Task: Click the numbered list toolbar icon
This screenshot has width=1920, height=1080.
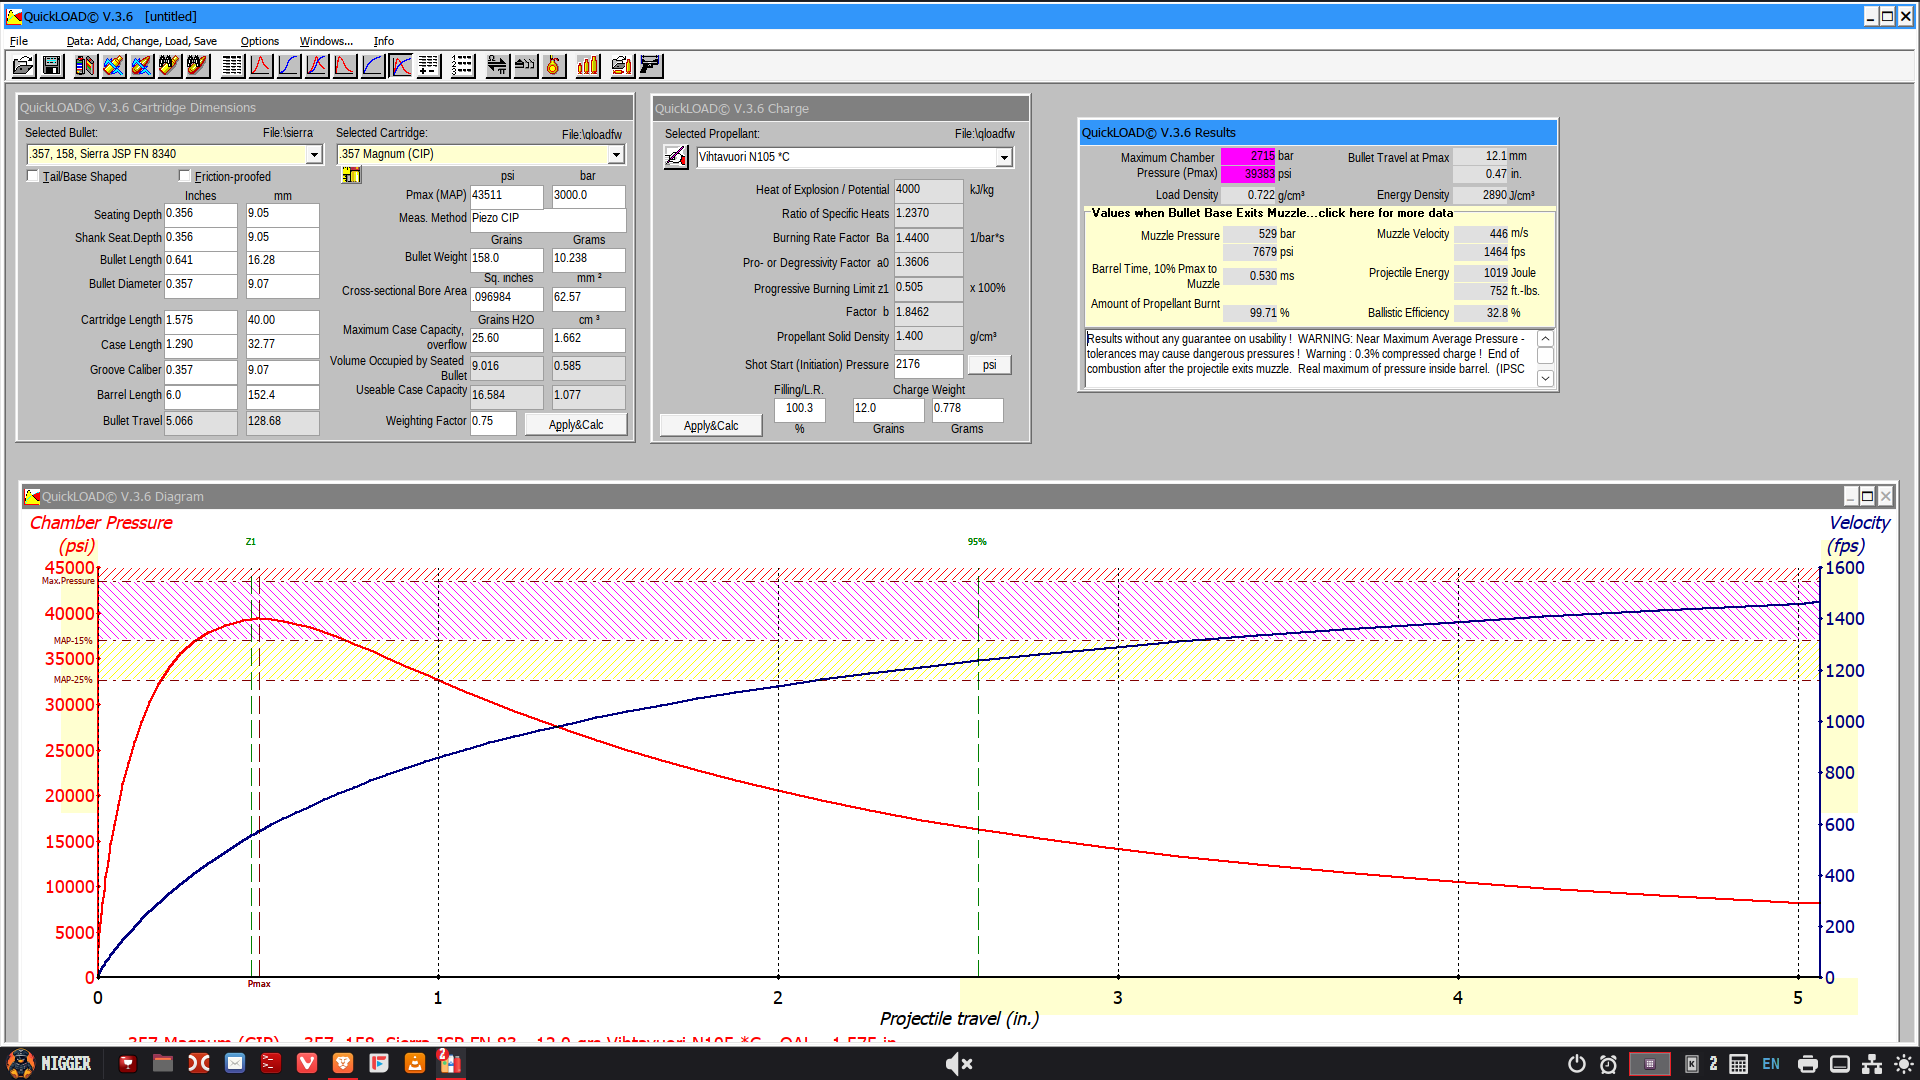Action: (x=463, y=66)
